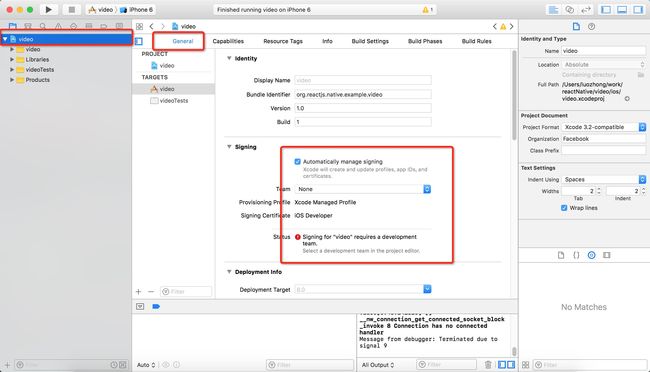Toggle Wrap lines checkbox
Screen dimensions: 650x372
tap(564, 208)
